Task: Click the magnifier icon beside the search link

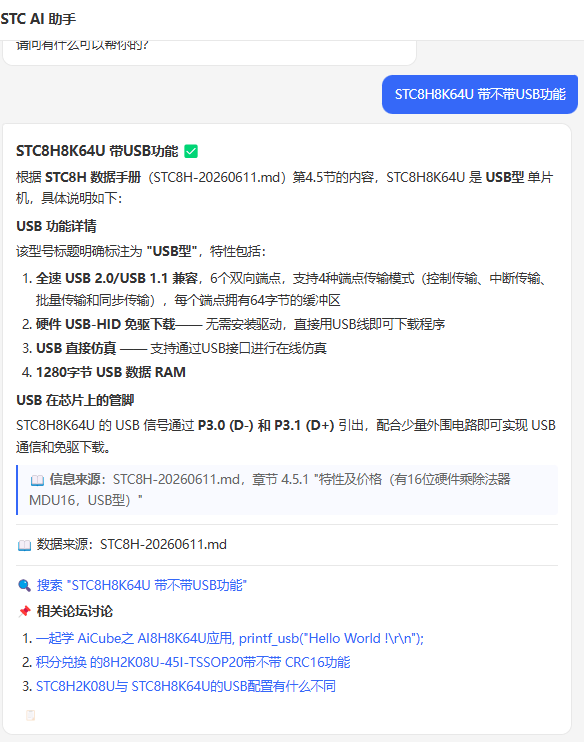Action: point(24,585)
